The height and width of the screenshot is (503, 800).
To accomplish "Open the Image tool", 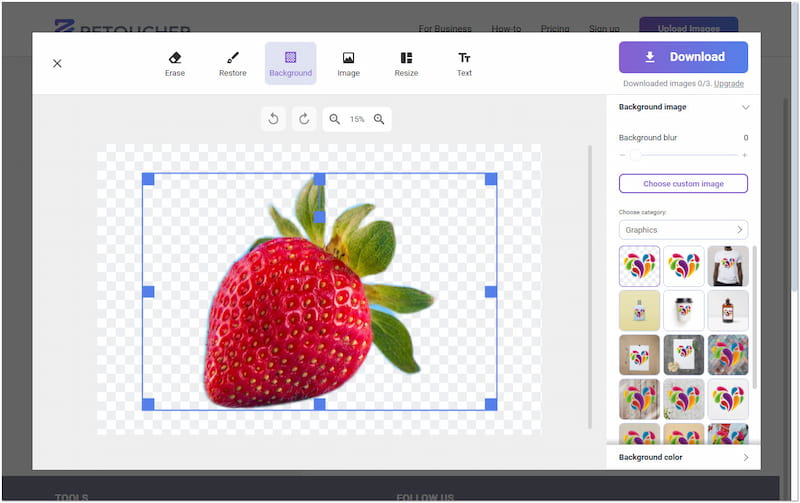I will [348, 64].
